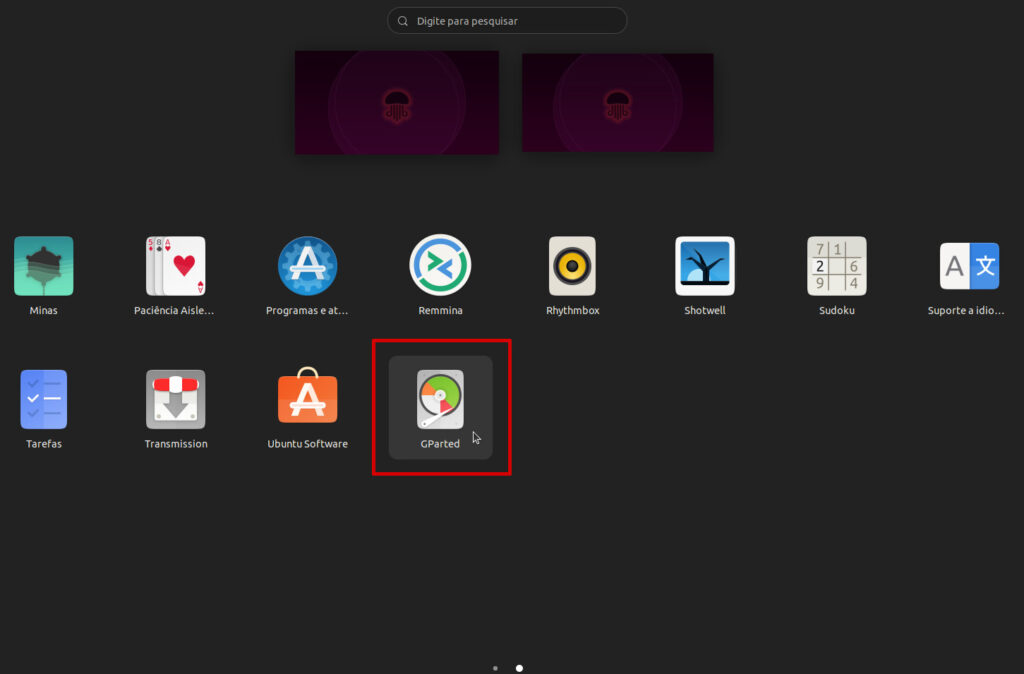Click the "Remmina" label text
The height and width of the screenshot is (674, 1024).
tap(440, 310)
